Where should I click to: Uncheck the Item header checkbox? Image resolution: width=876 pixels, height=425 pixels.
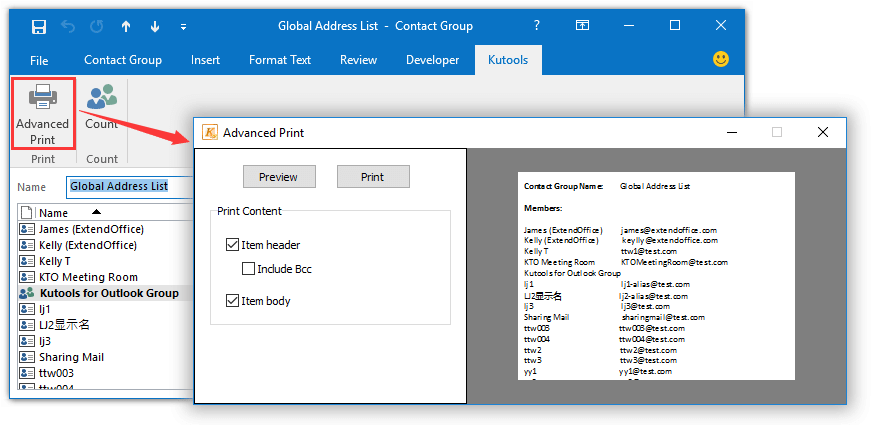pyautogui.click(x=233, y=245)
